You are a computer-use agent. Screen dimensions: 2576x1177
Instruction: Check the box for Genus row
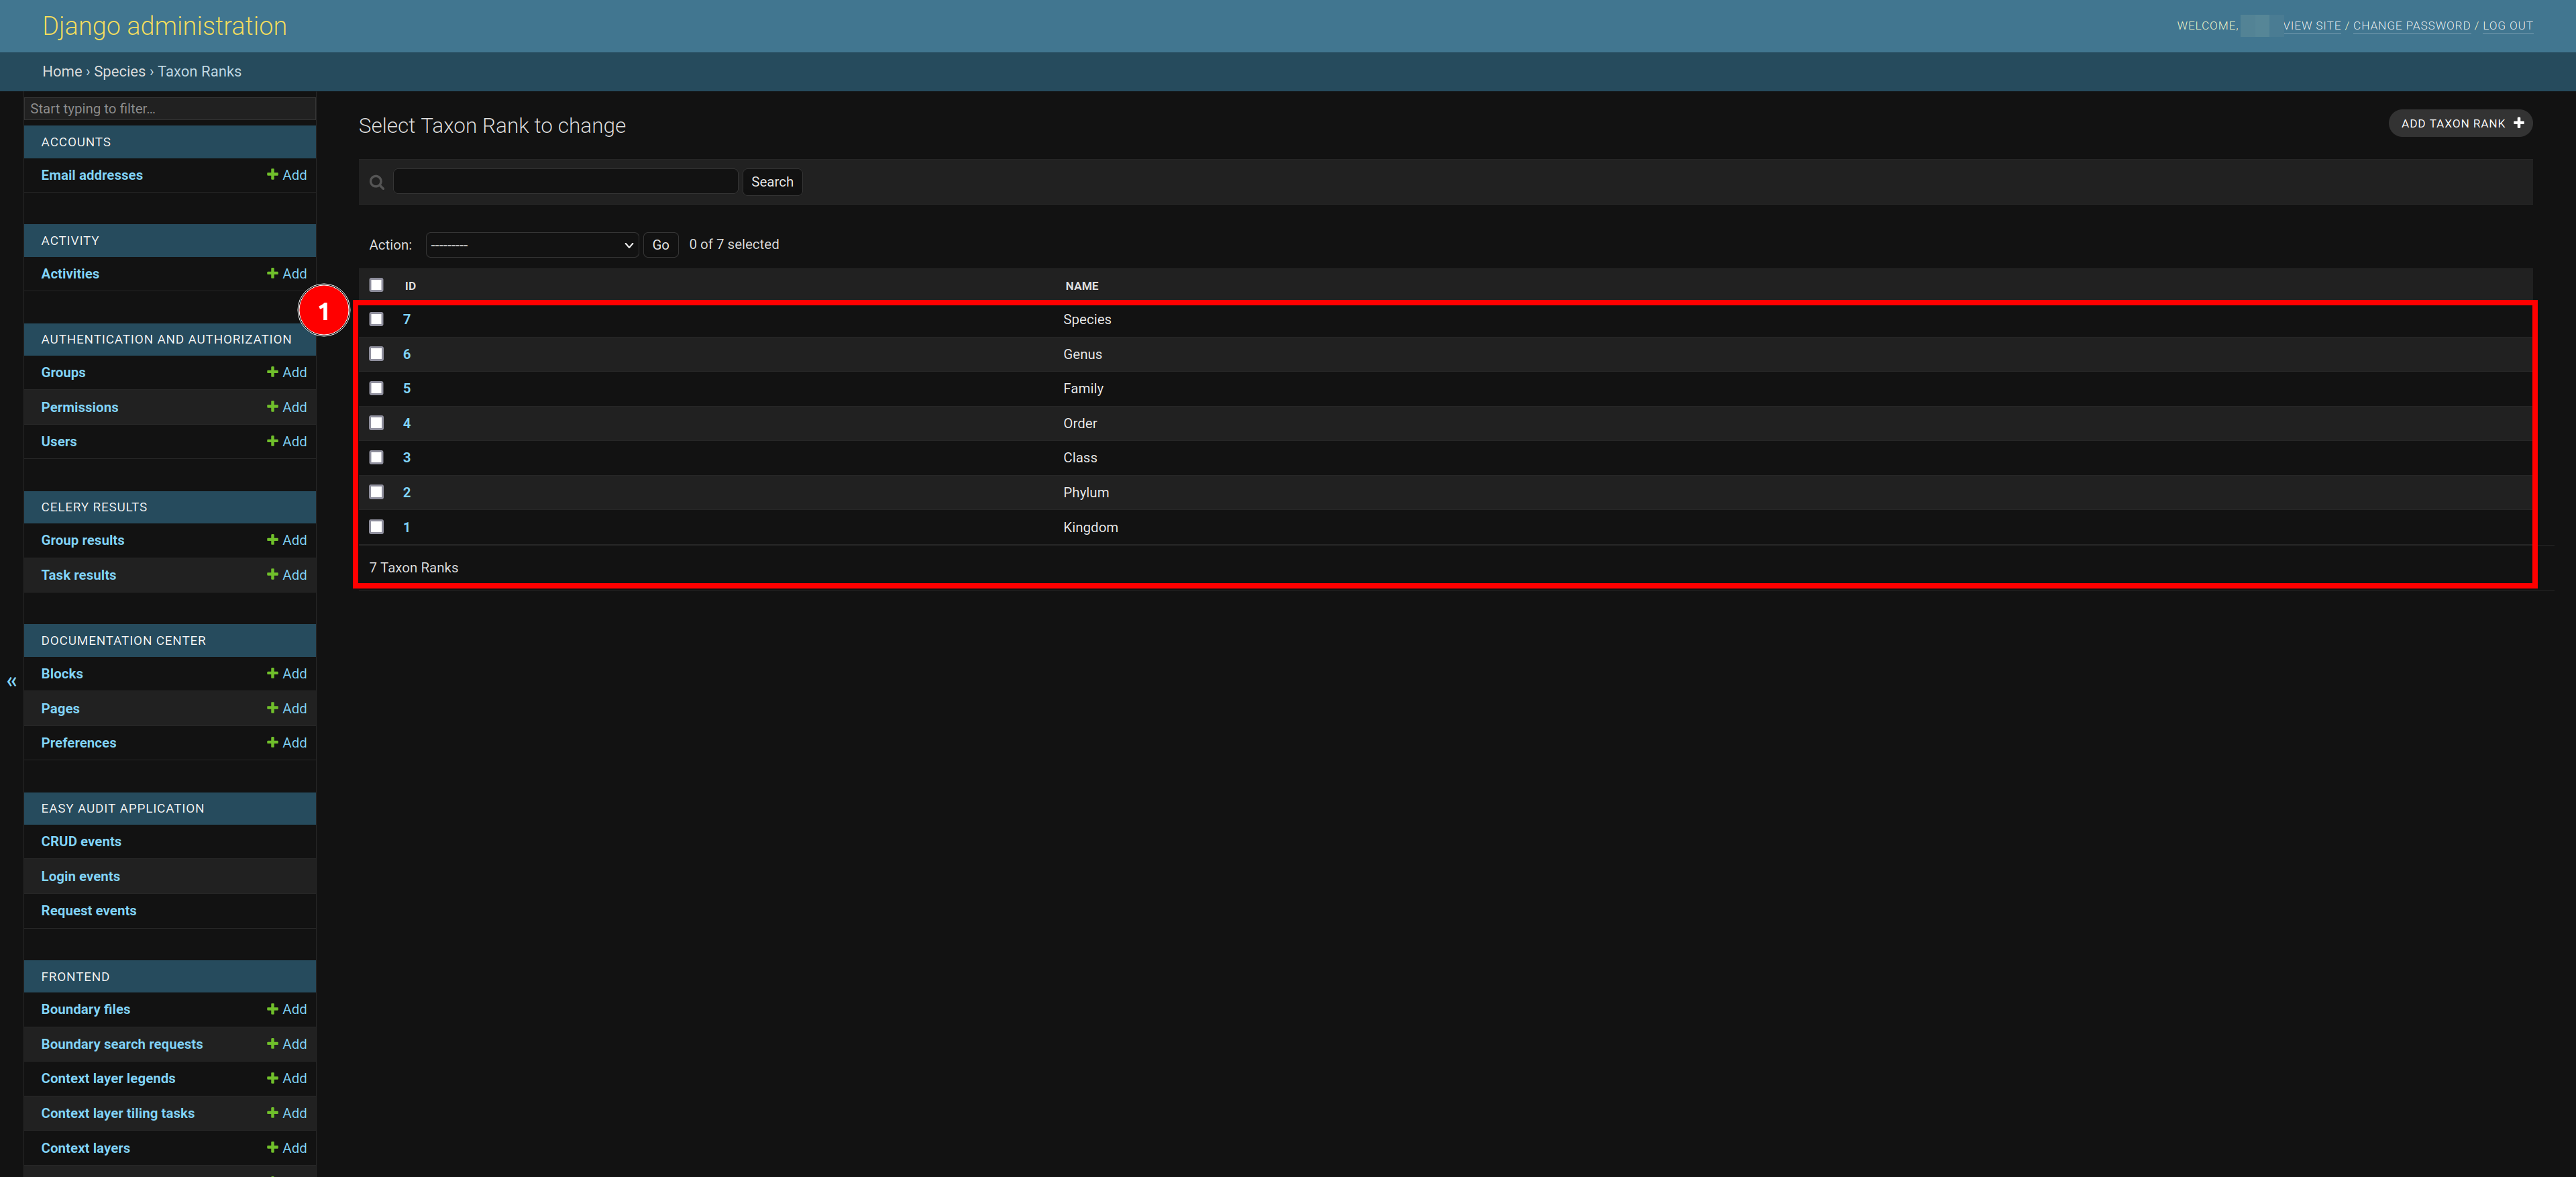[x=376, y=354]
